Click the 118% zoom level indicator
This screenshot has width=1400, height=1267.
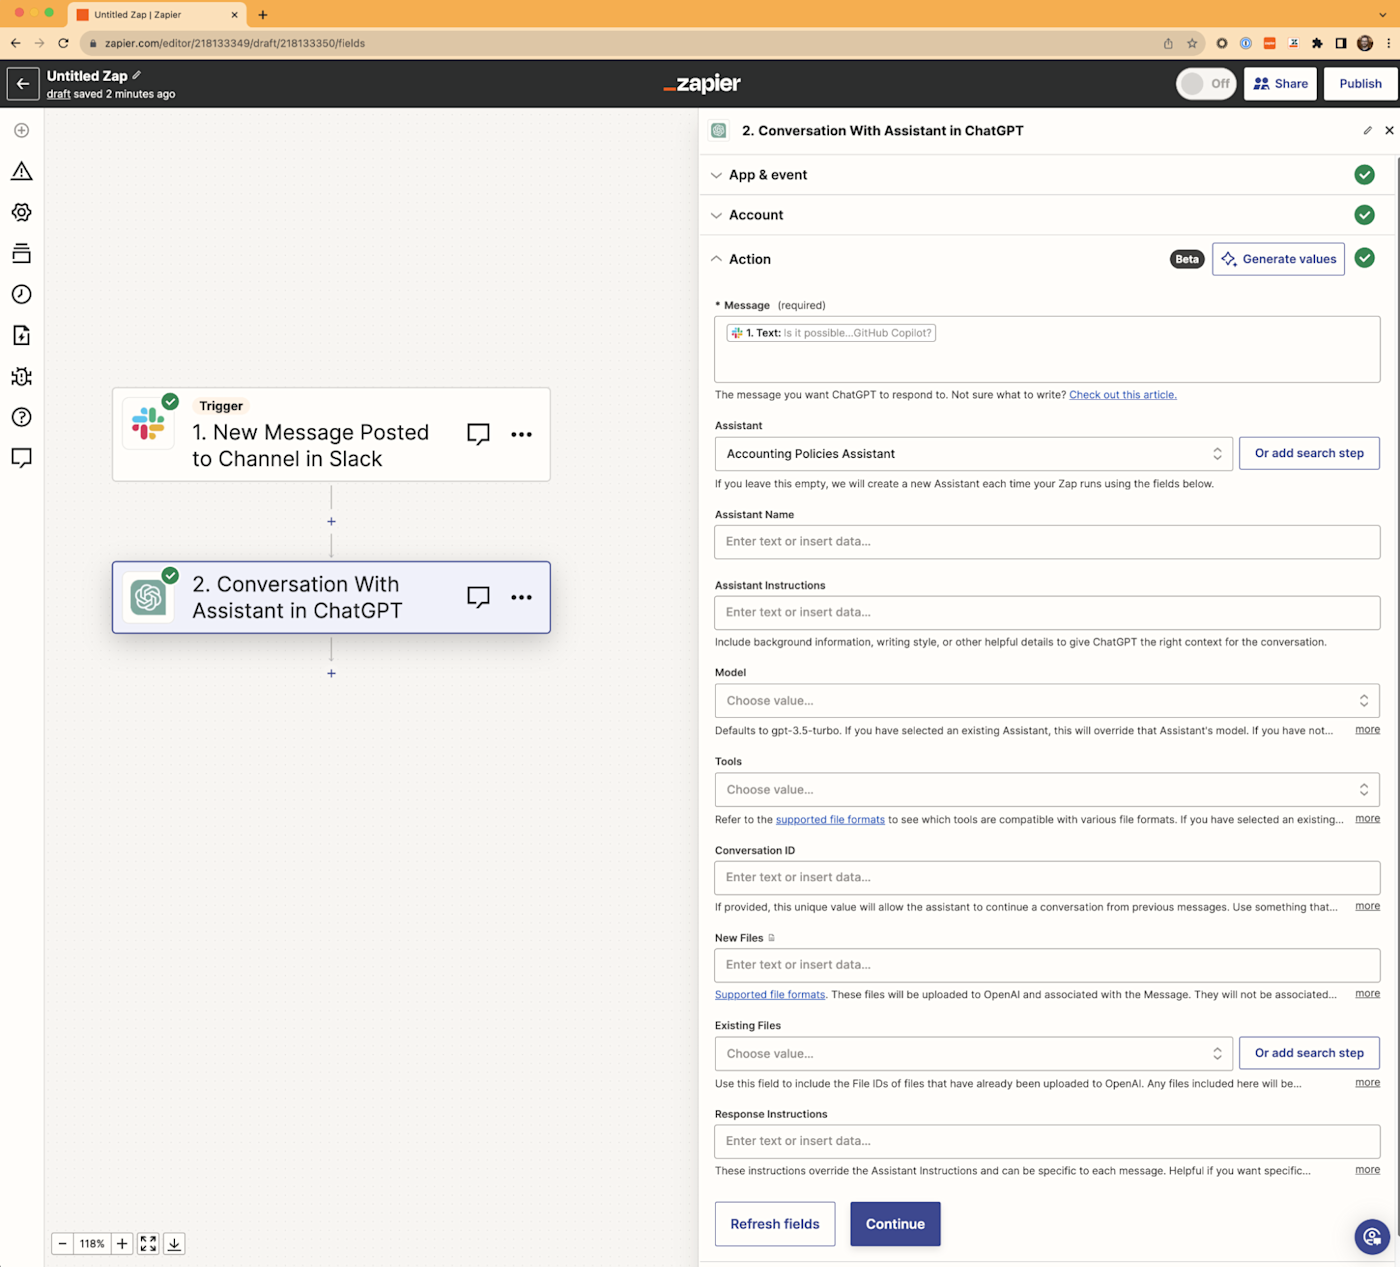point(92,1244)
